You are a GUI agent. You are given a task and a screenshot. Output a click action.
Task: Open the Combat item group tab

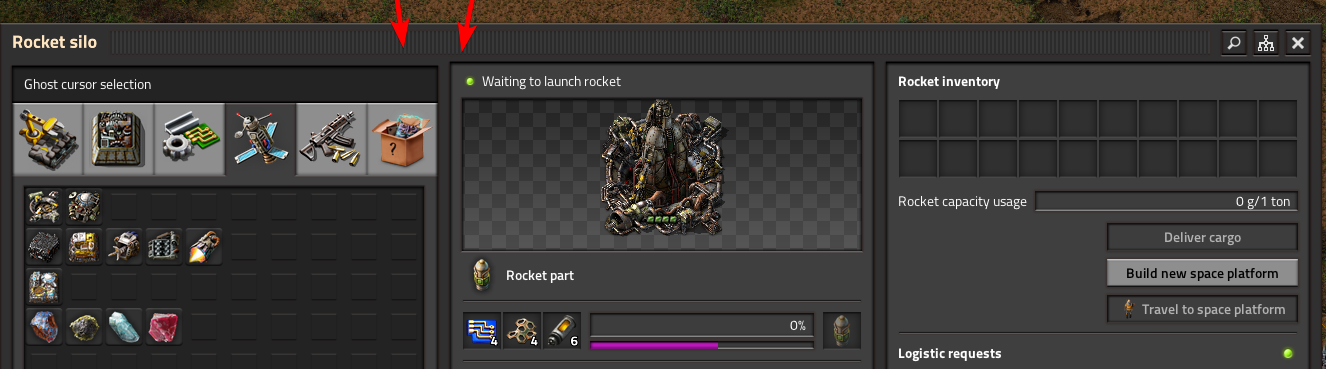pos(331,139)
